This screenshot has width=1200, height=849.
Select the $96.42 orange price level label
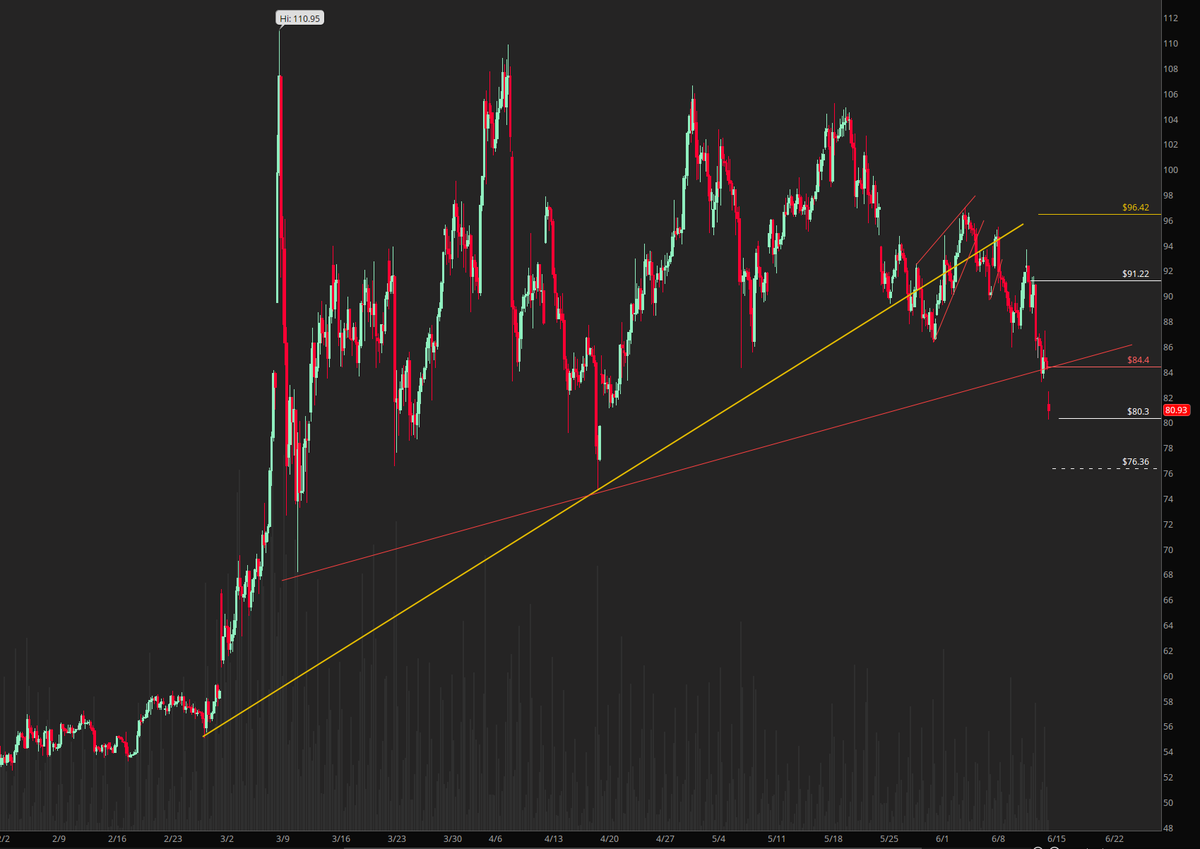click(x=1136, y=208)
